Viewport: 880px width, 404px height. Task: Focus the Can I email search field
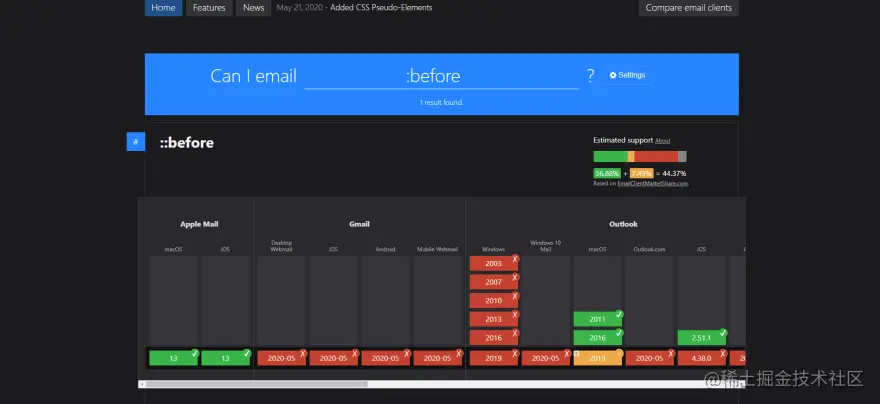[x=441, y=76]
